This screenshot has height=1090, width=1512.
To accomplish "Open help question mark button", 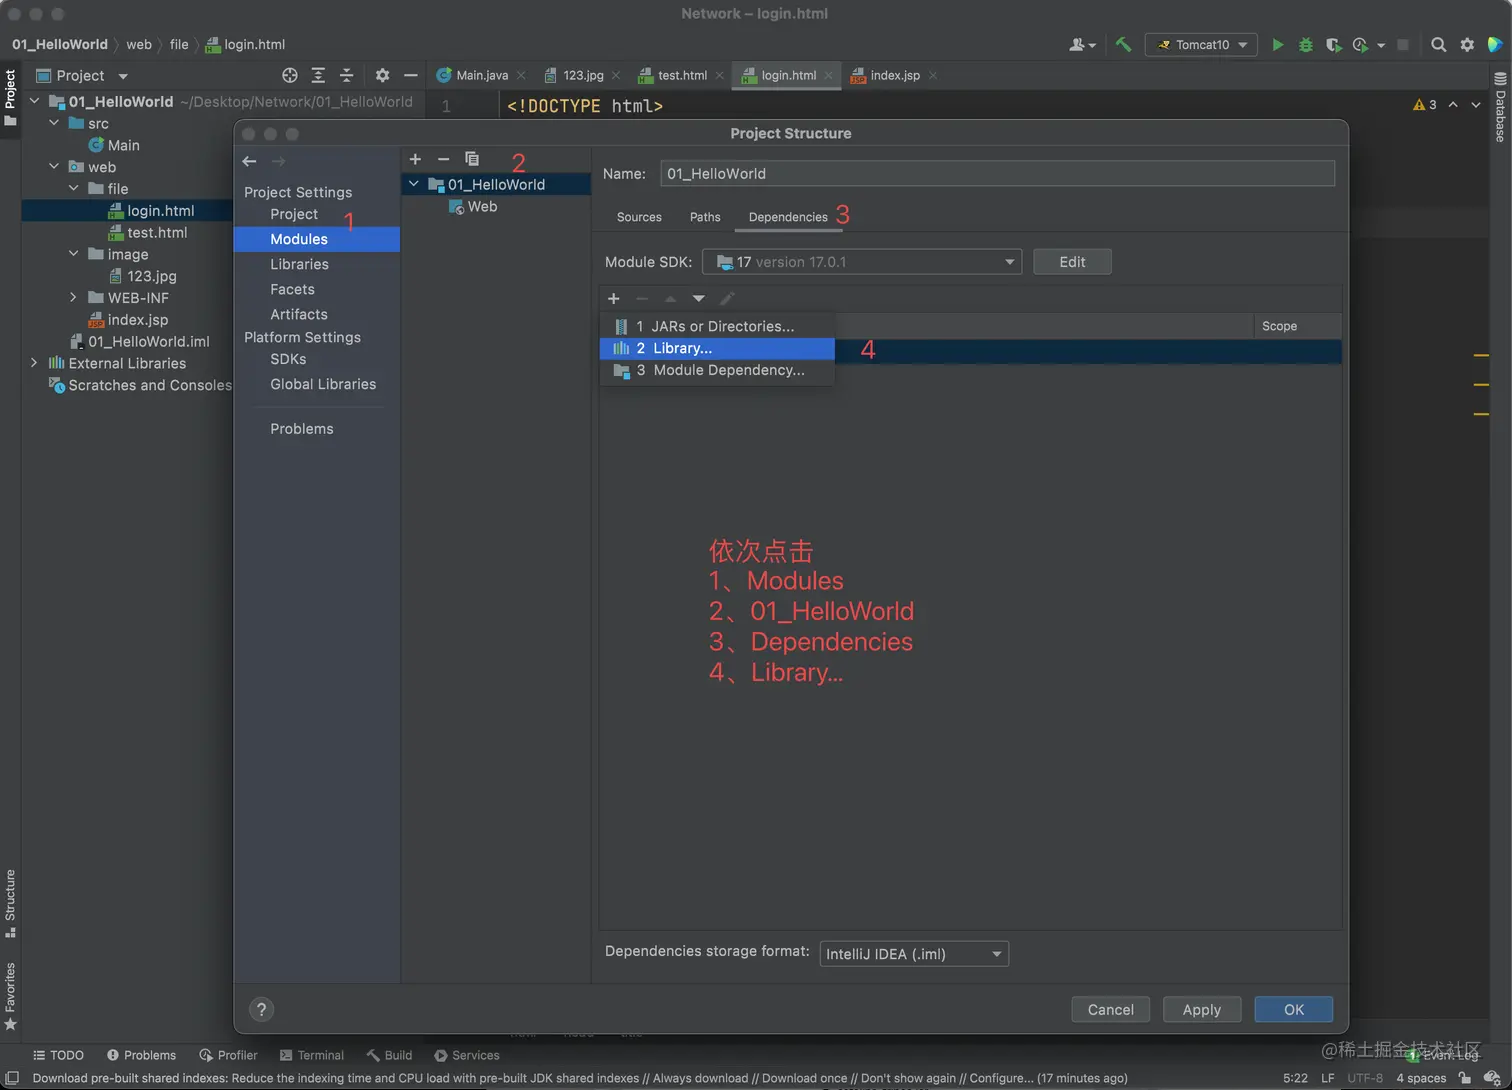I will 261,1009.
